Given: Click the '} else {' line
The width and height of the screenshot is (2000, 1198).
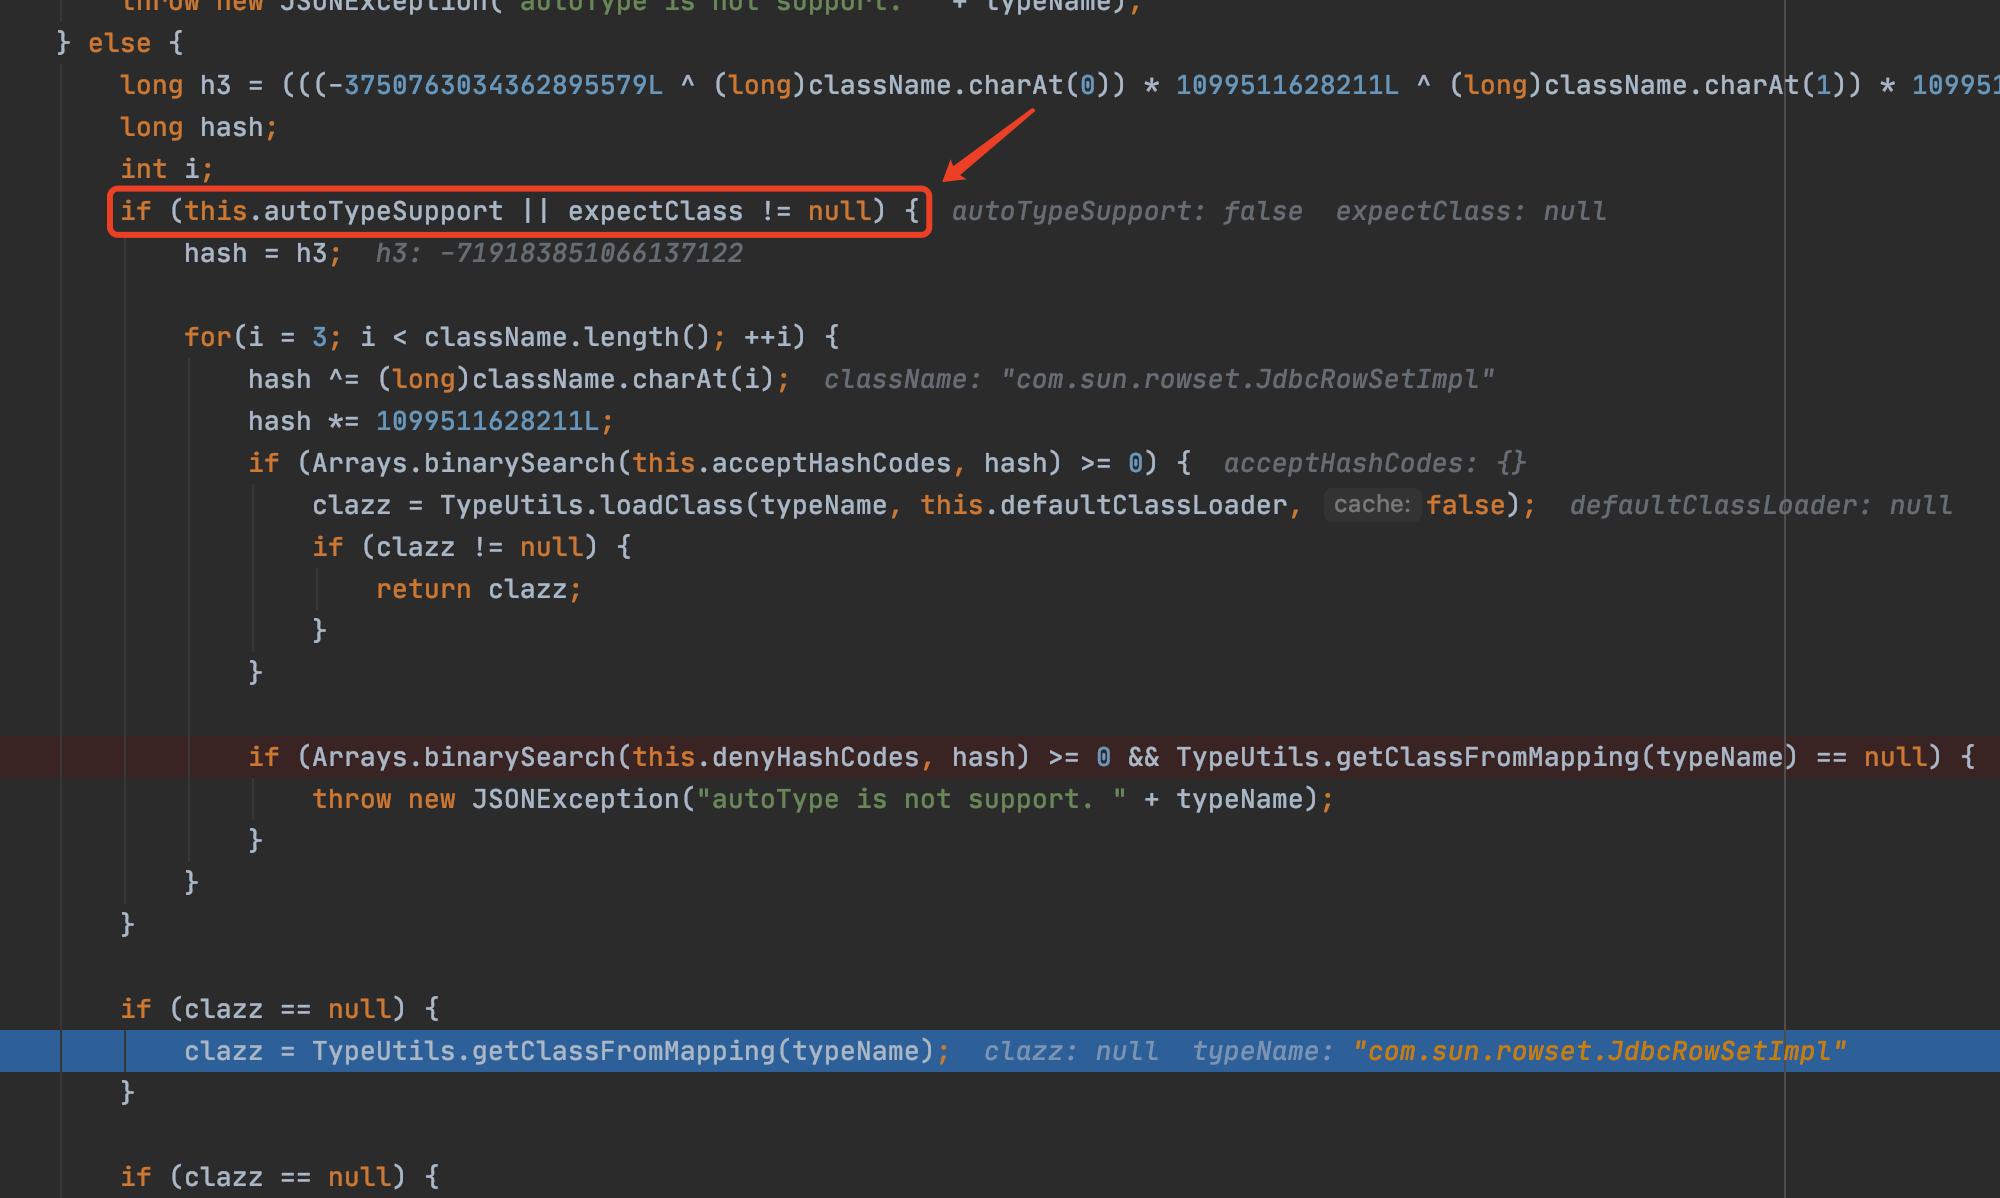Looking at the screenshot, I should click(x=120, y=43).
